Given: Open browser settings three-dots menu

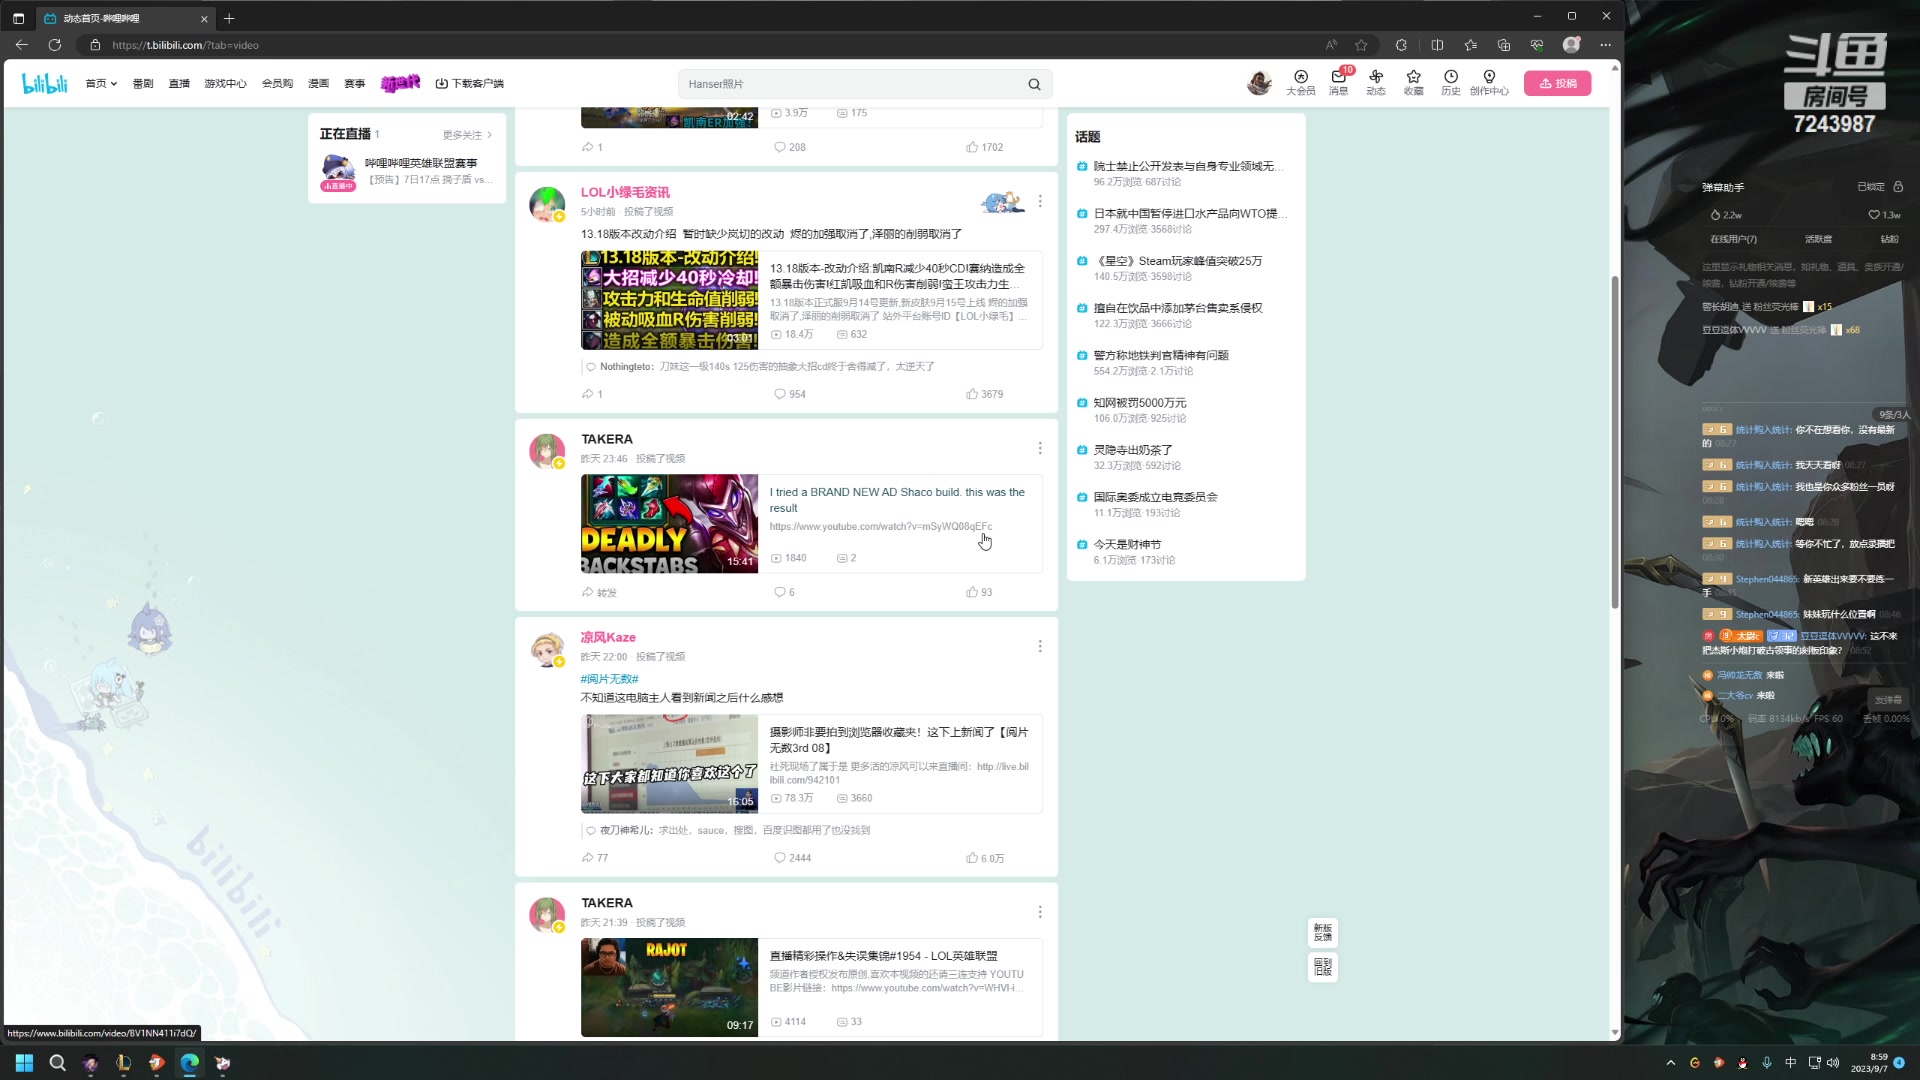Looking at the screenshot, I should click(1605, 45).
